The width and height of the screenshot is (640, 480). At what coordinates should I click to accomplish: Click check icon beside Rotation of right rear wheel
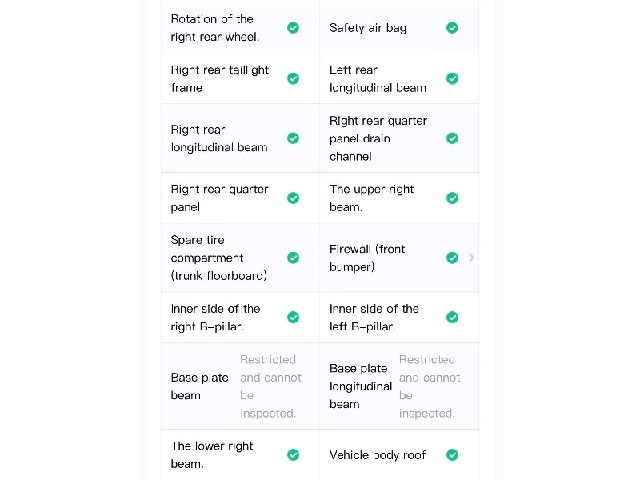(x=293, y=28)
